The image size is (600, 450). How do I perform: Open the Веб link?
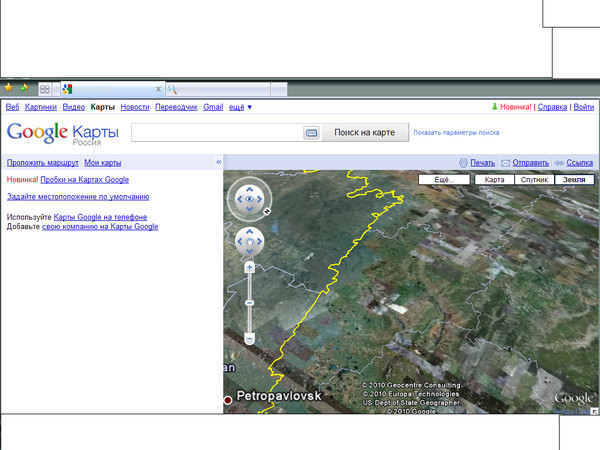12,107
